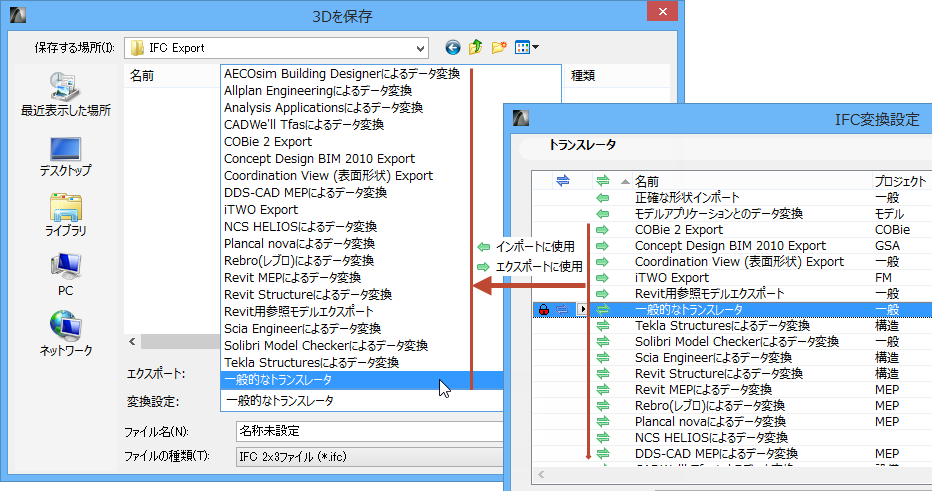Click the ファイル名 field containing 名称未設定
Screen dimensions: 932x491
click(369, 430)
